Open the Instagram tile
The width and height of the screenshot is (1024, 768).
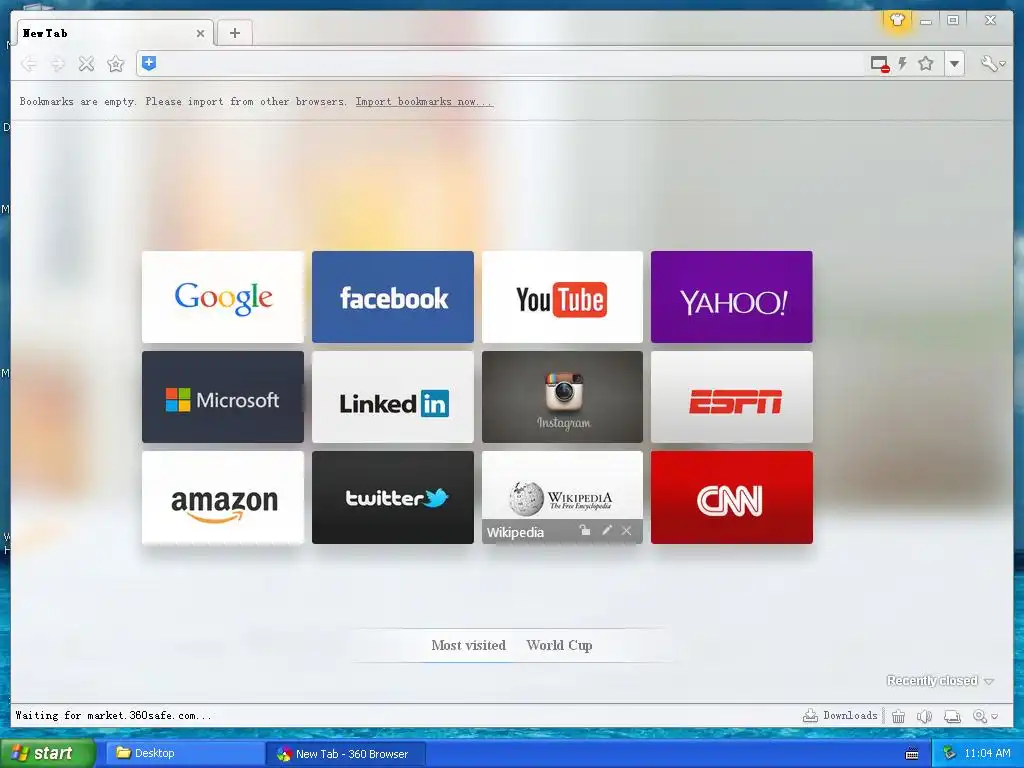point(562,397)
